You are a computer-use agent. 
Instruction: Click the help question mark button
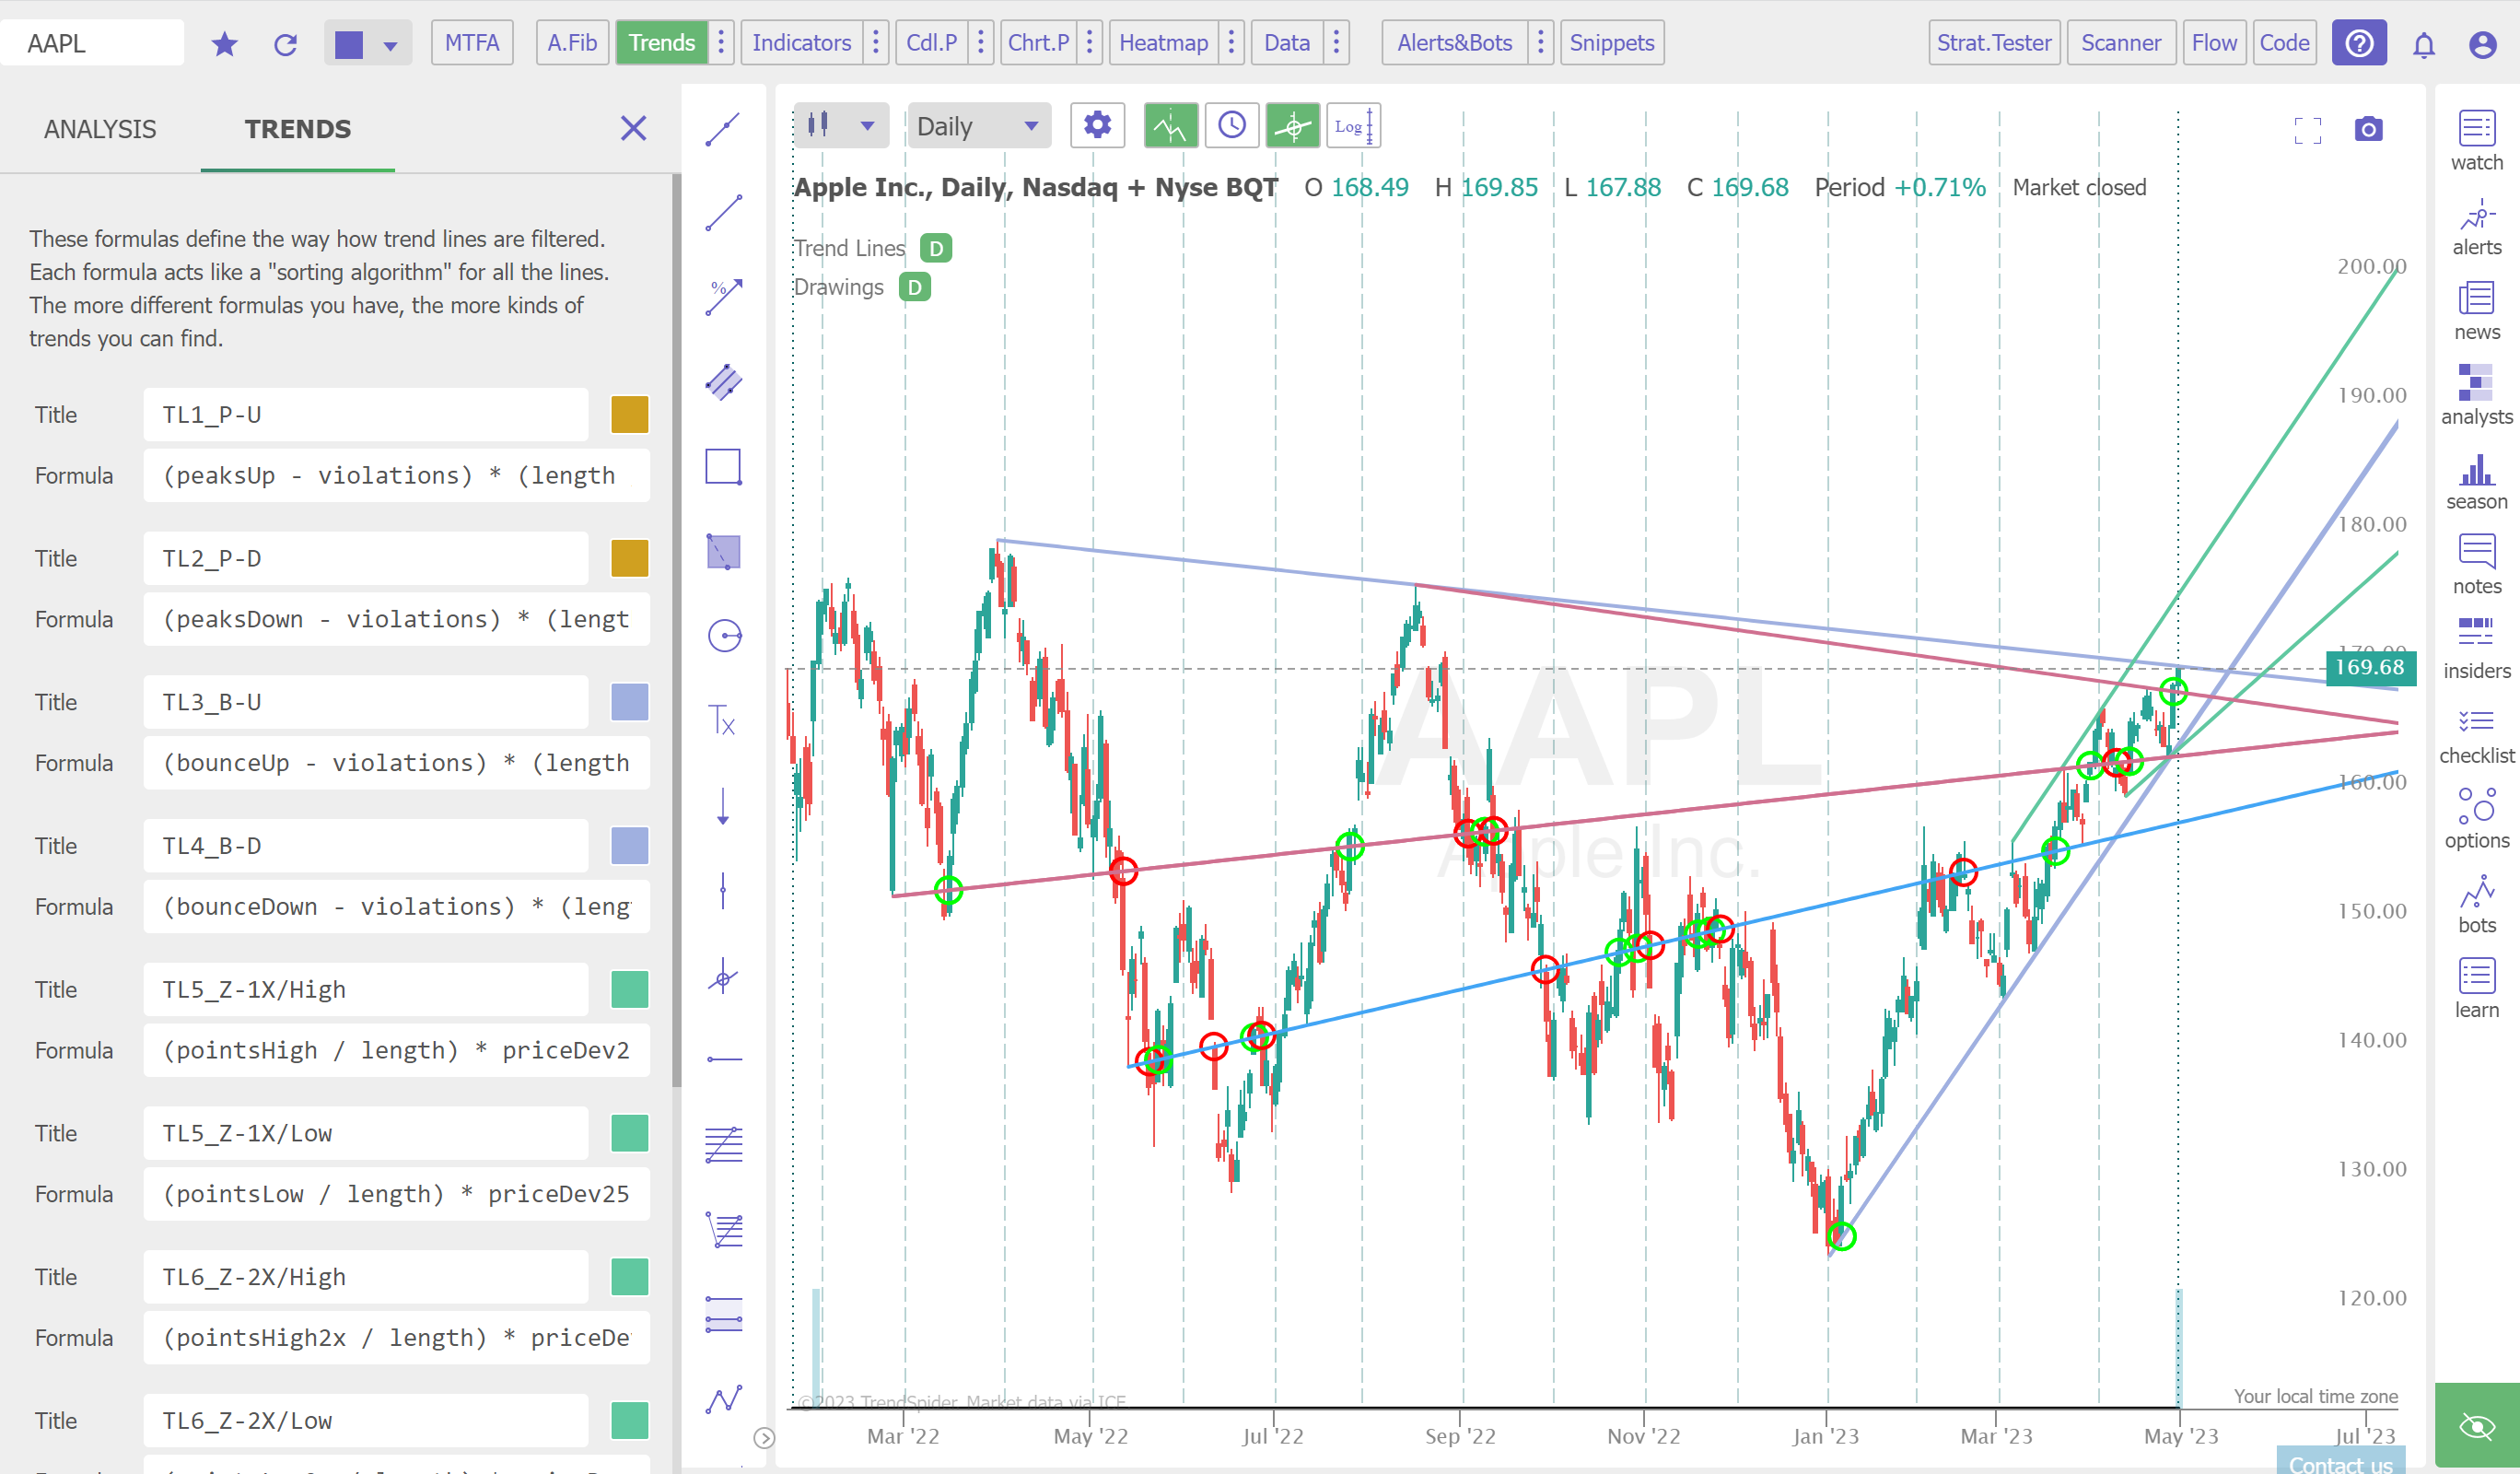[2358, 43]
